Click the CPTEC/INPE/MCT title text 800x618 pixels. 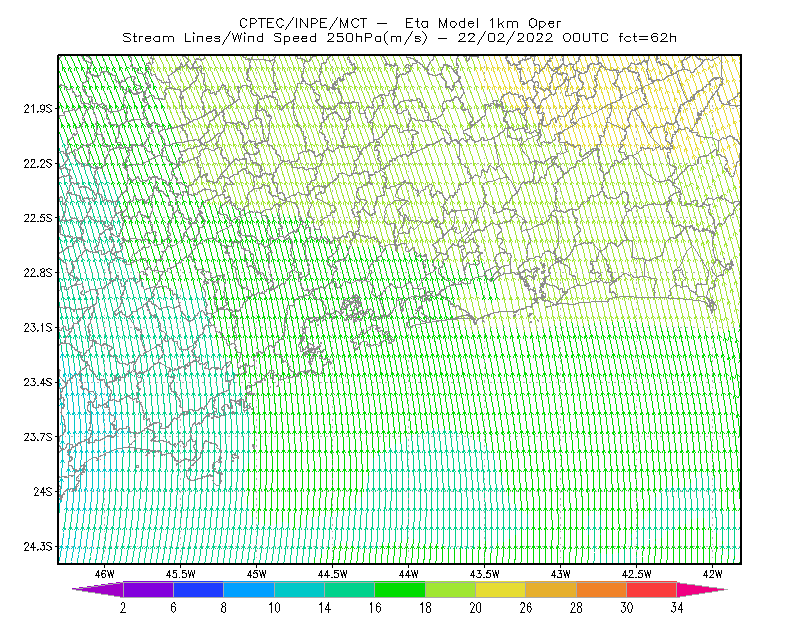point(303,23)
